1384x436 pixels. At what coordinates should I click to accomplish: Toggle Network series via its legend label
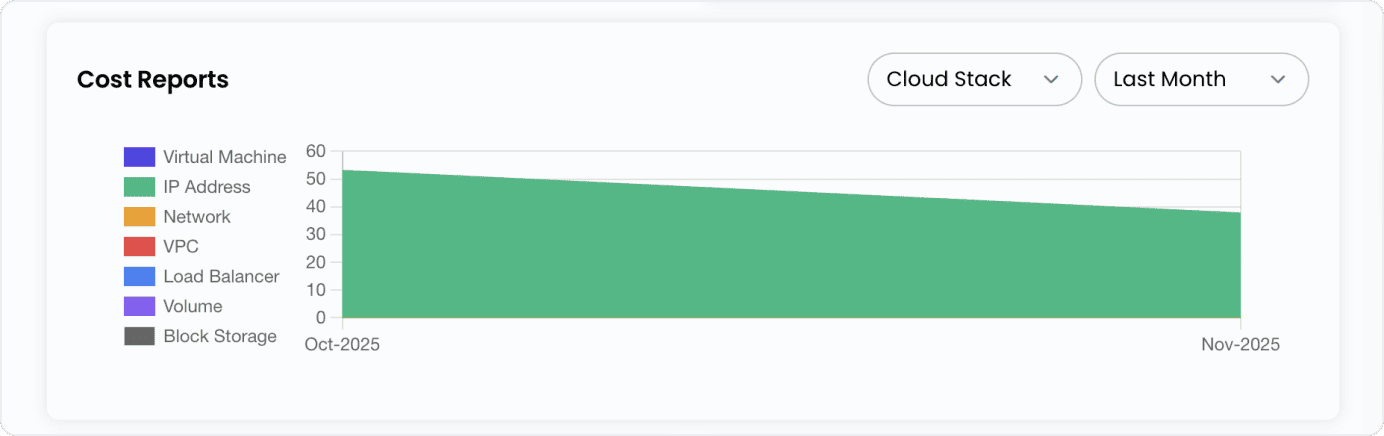point(197,217)
